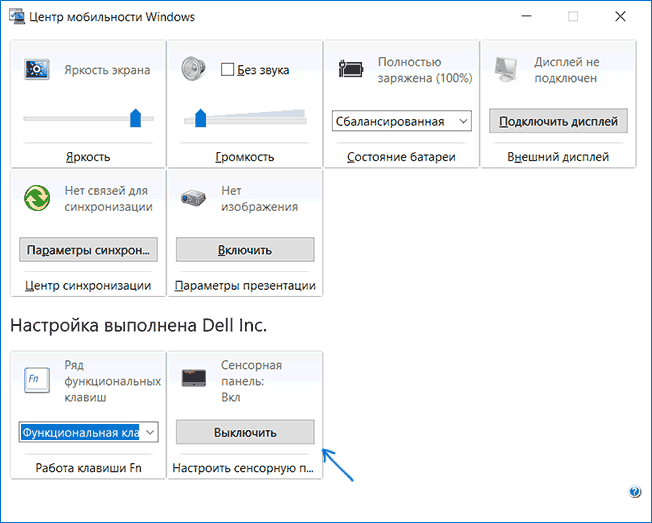
Task: Open the help question mark icon
Action: click(x=635, y=492)
